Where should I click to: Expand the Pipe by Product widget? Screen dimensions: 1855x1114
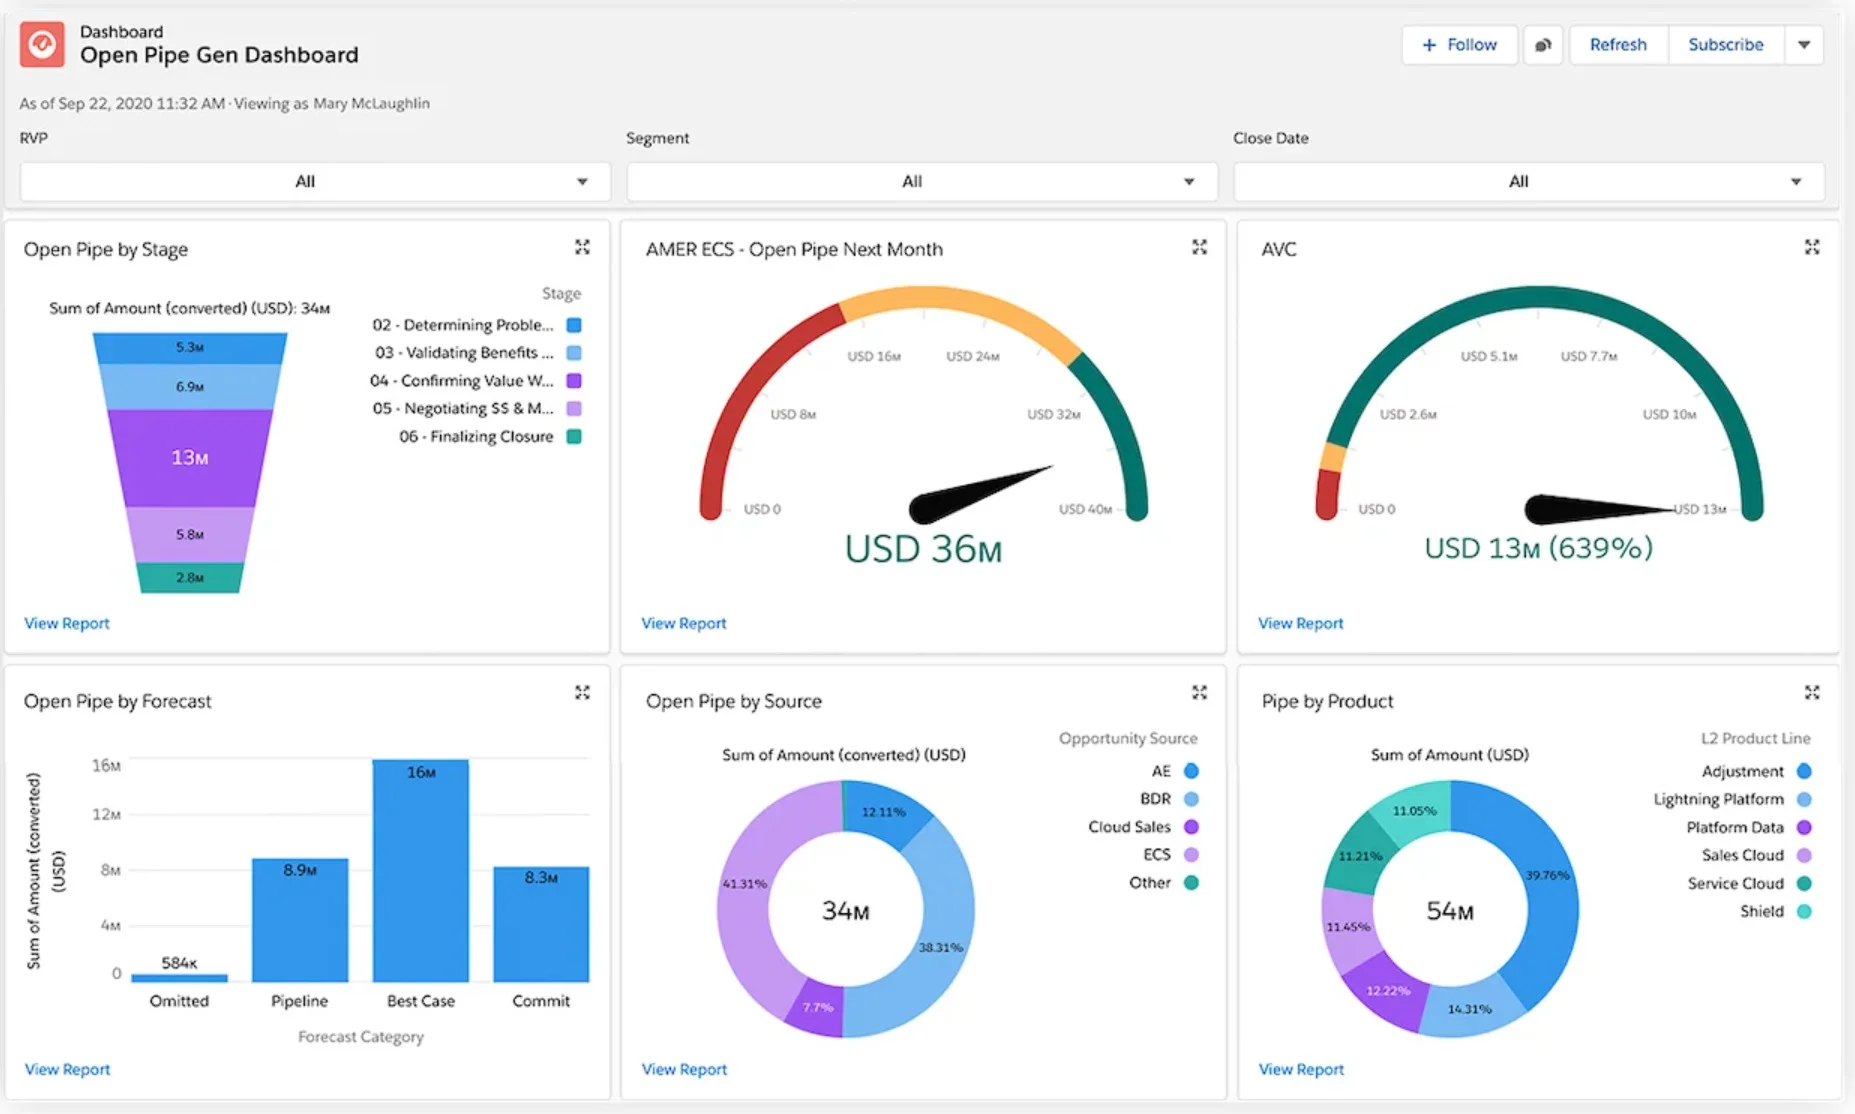(1812, 692)
